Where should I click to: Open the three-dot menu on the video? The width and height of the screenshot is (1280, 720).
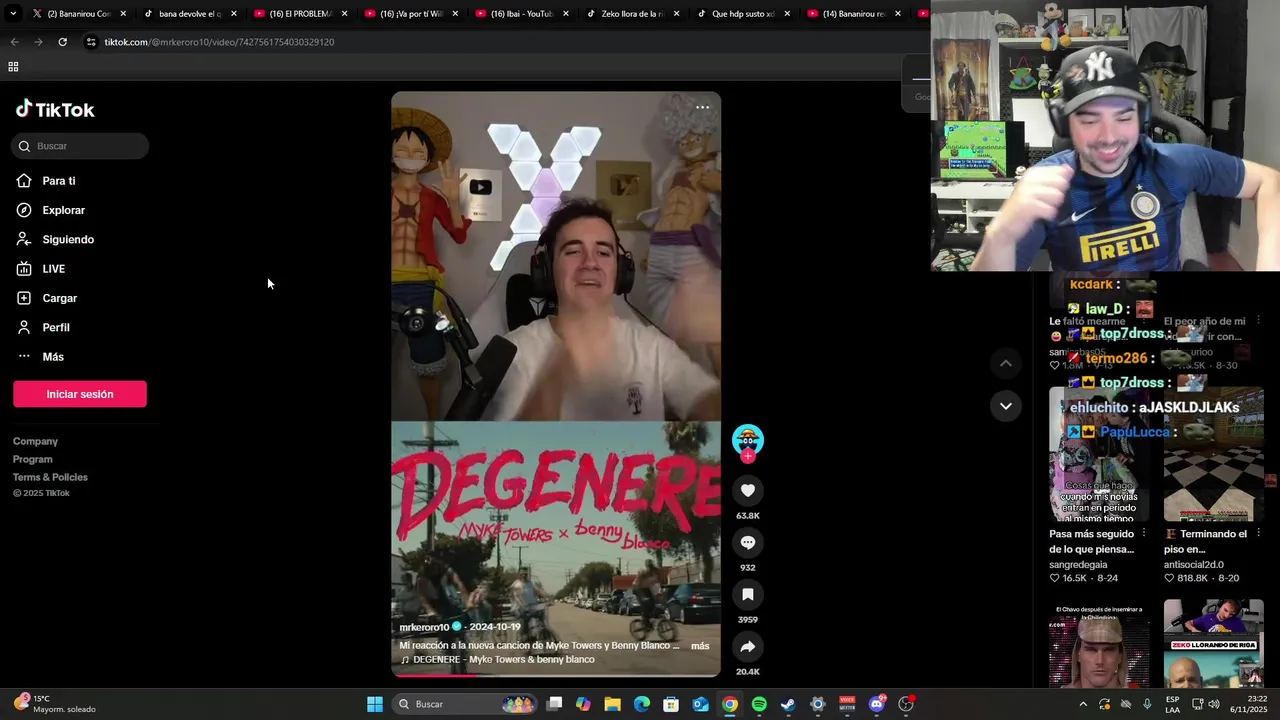[702, 107]
